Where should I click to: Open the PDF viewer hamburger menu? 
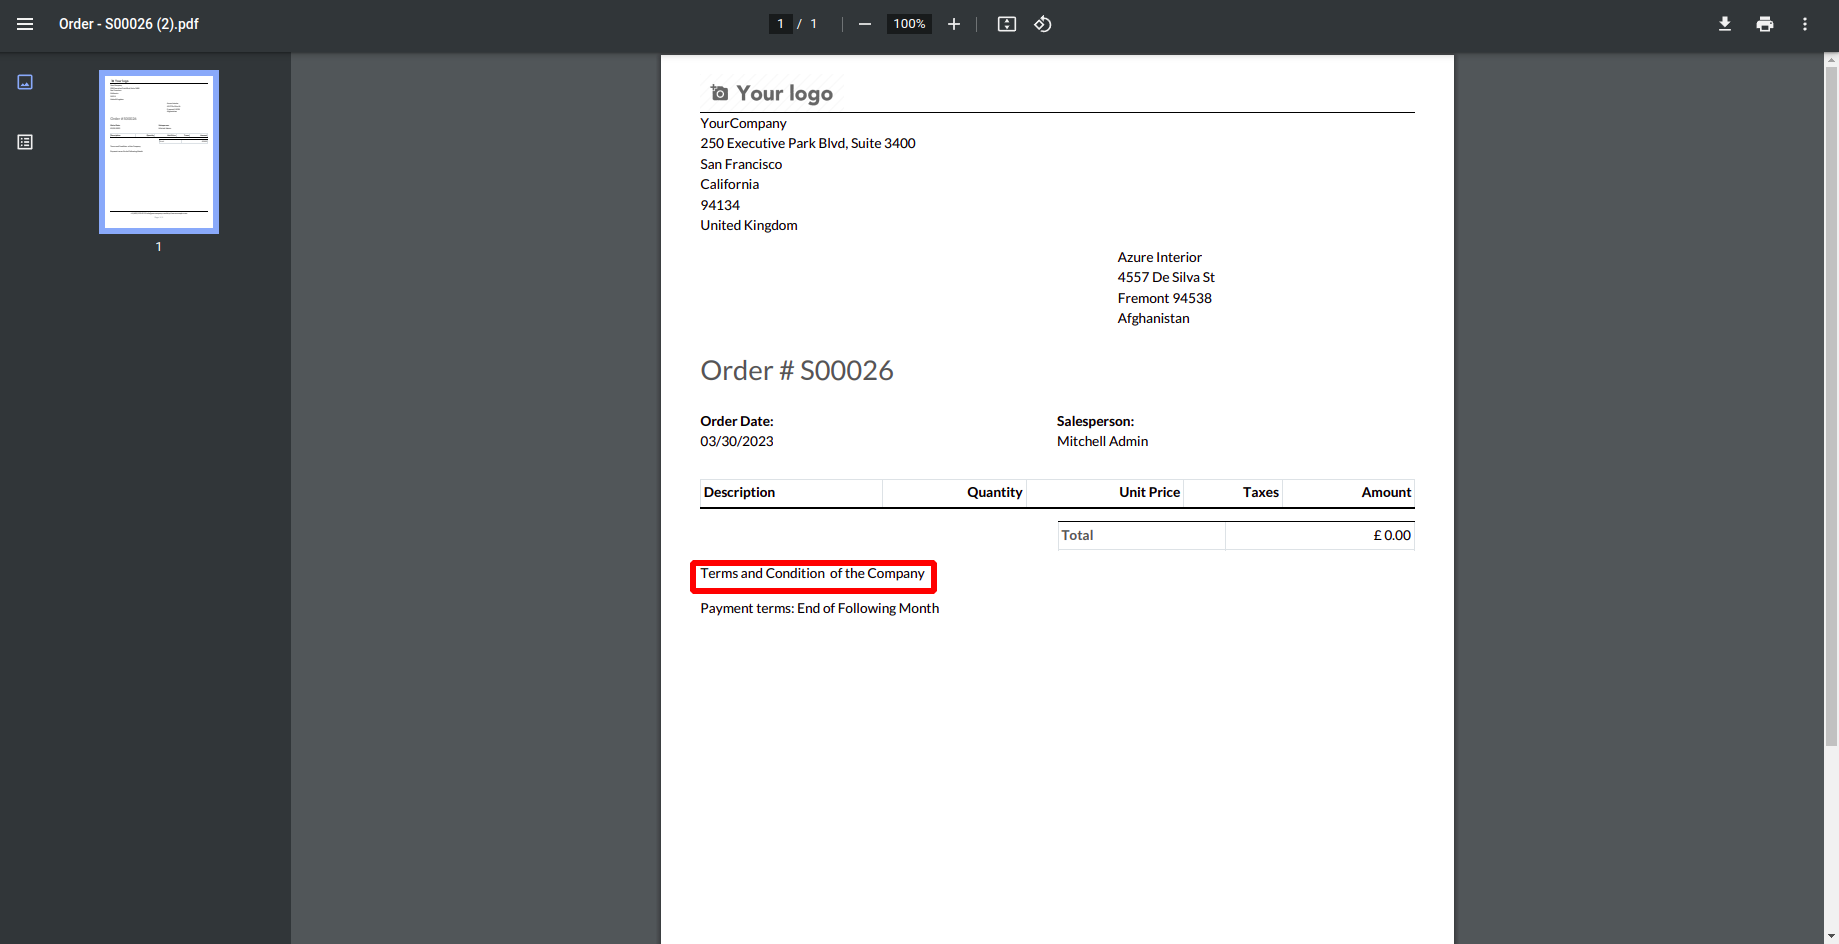pyautogui.click(x=25, y=24)
